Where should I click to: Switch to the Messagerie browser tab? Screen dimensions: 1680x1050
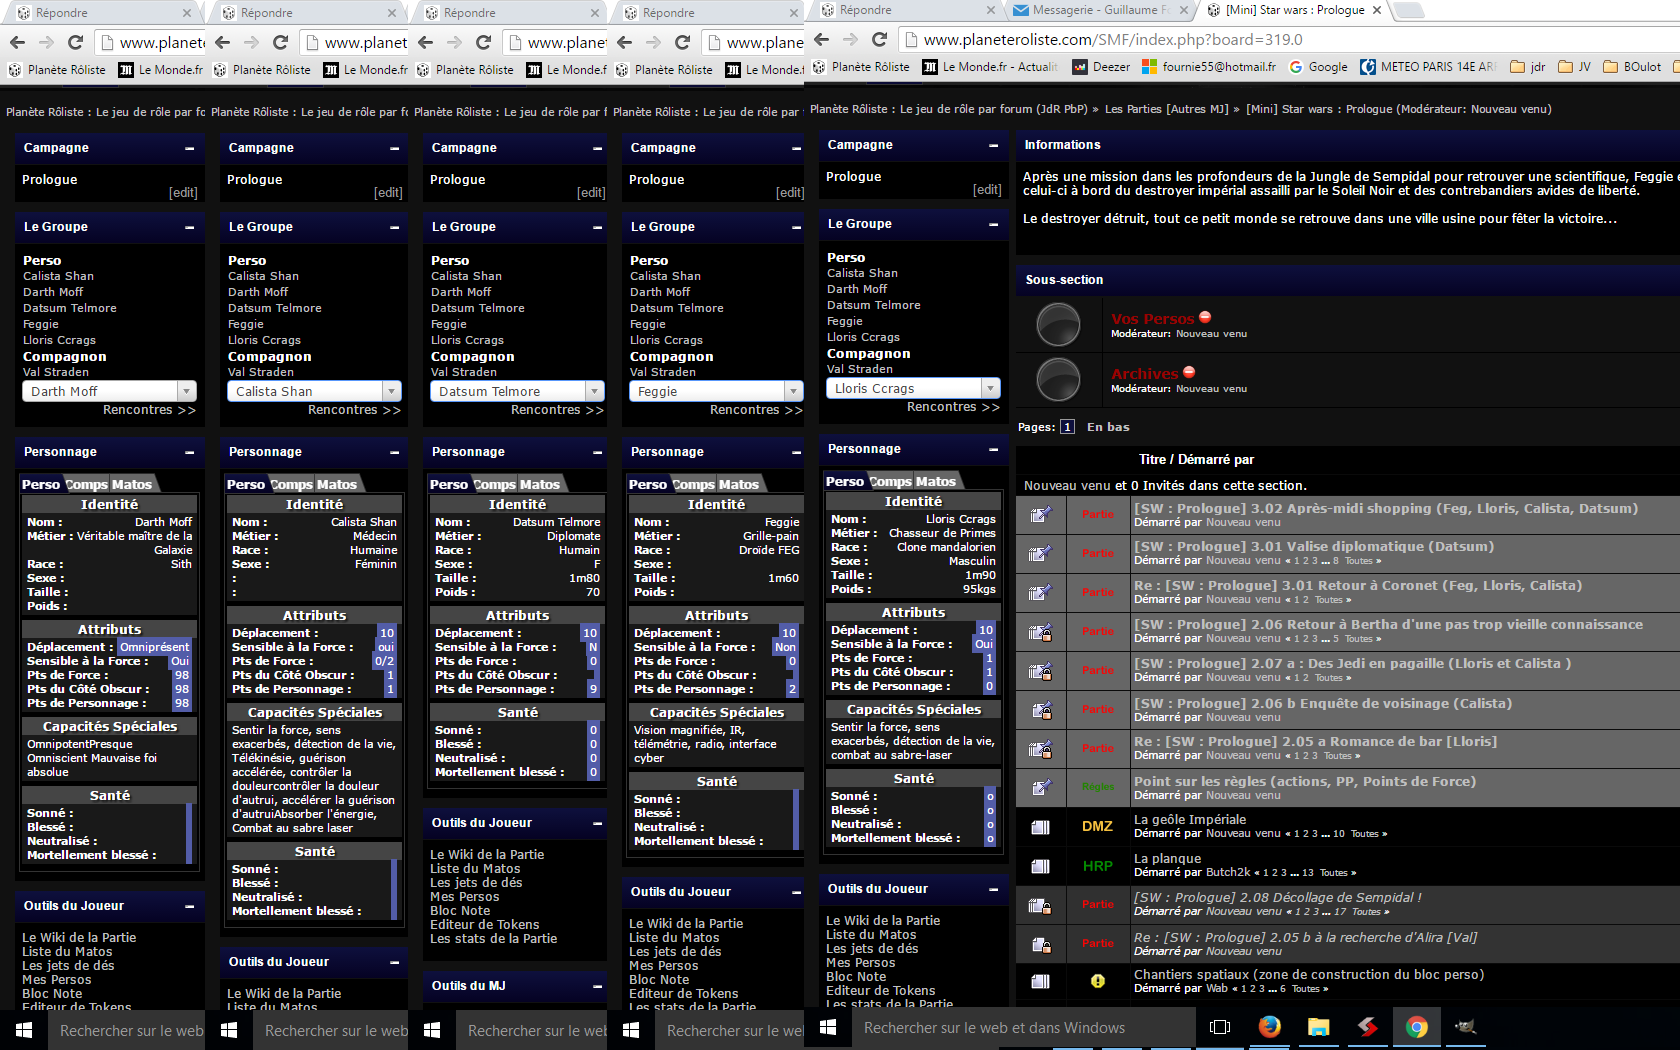(1095, 10)
